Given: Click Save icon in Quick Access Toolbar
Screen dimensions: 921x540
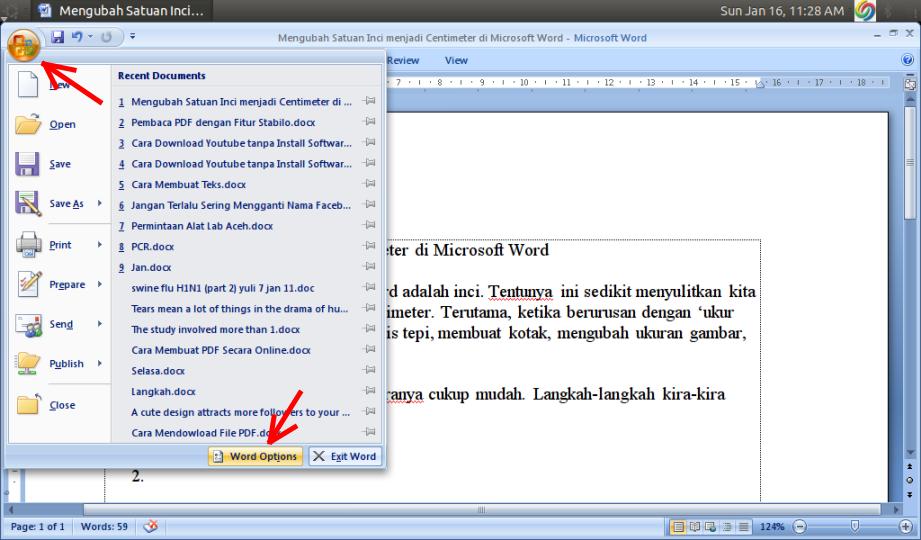Looking at the screenshot, I should (x=58, y=37).
